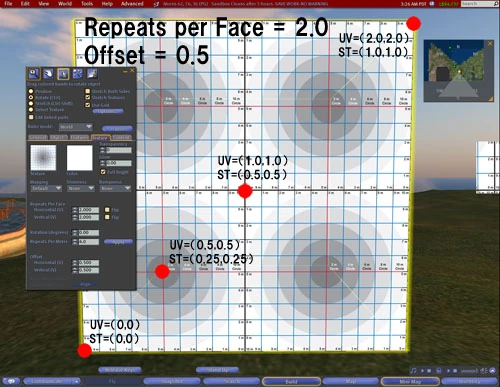Screen dimensions: 500x387
Task: Click the Search field in the menu bar
Action: [479, 4]
